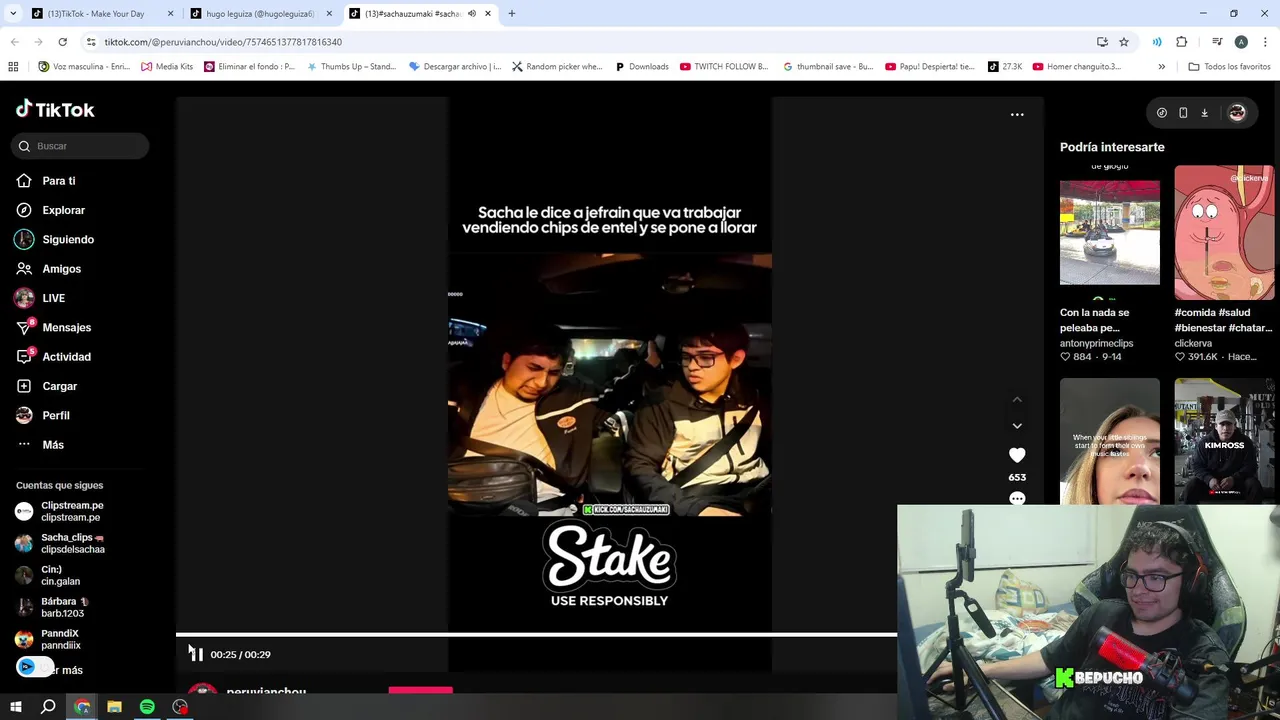The width and height of the screenshot is (1280, 720).
Task: Open Spotify from the taskbar
Action: pyautogui.click(x=147, y=707)
